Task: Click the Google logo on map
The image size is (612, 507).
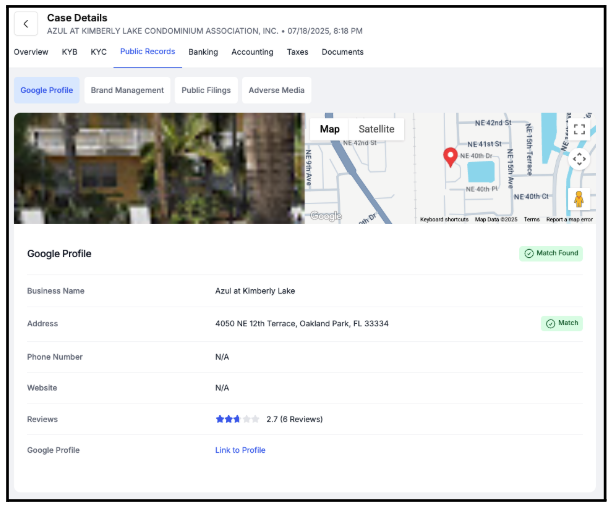Action: (326, 215)
